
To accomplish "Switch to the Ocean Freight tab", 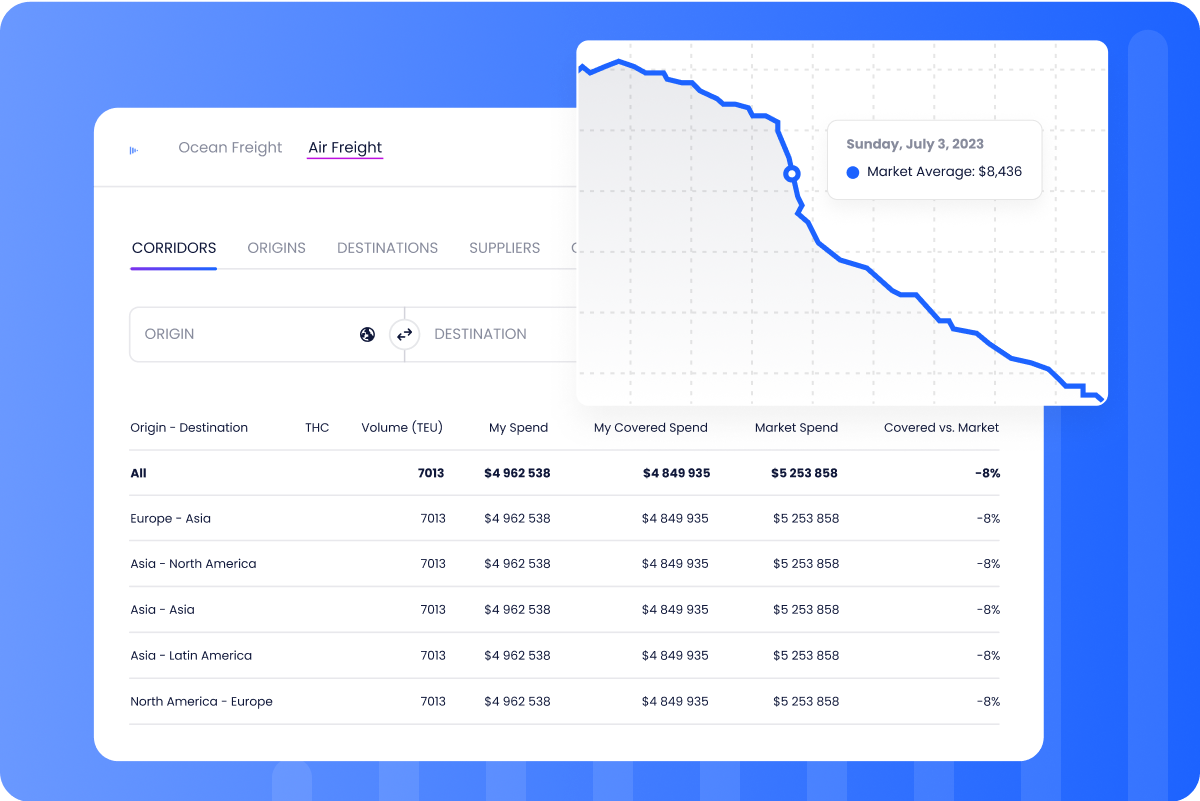I will 230,147.
